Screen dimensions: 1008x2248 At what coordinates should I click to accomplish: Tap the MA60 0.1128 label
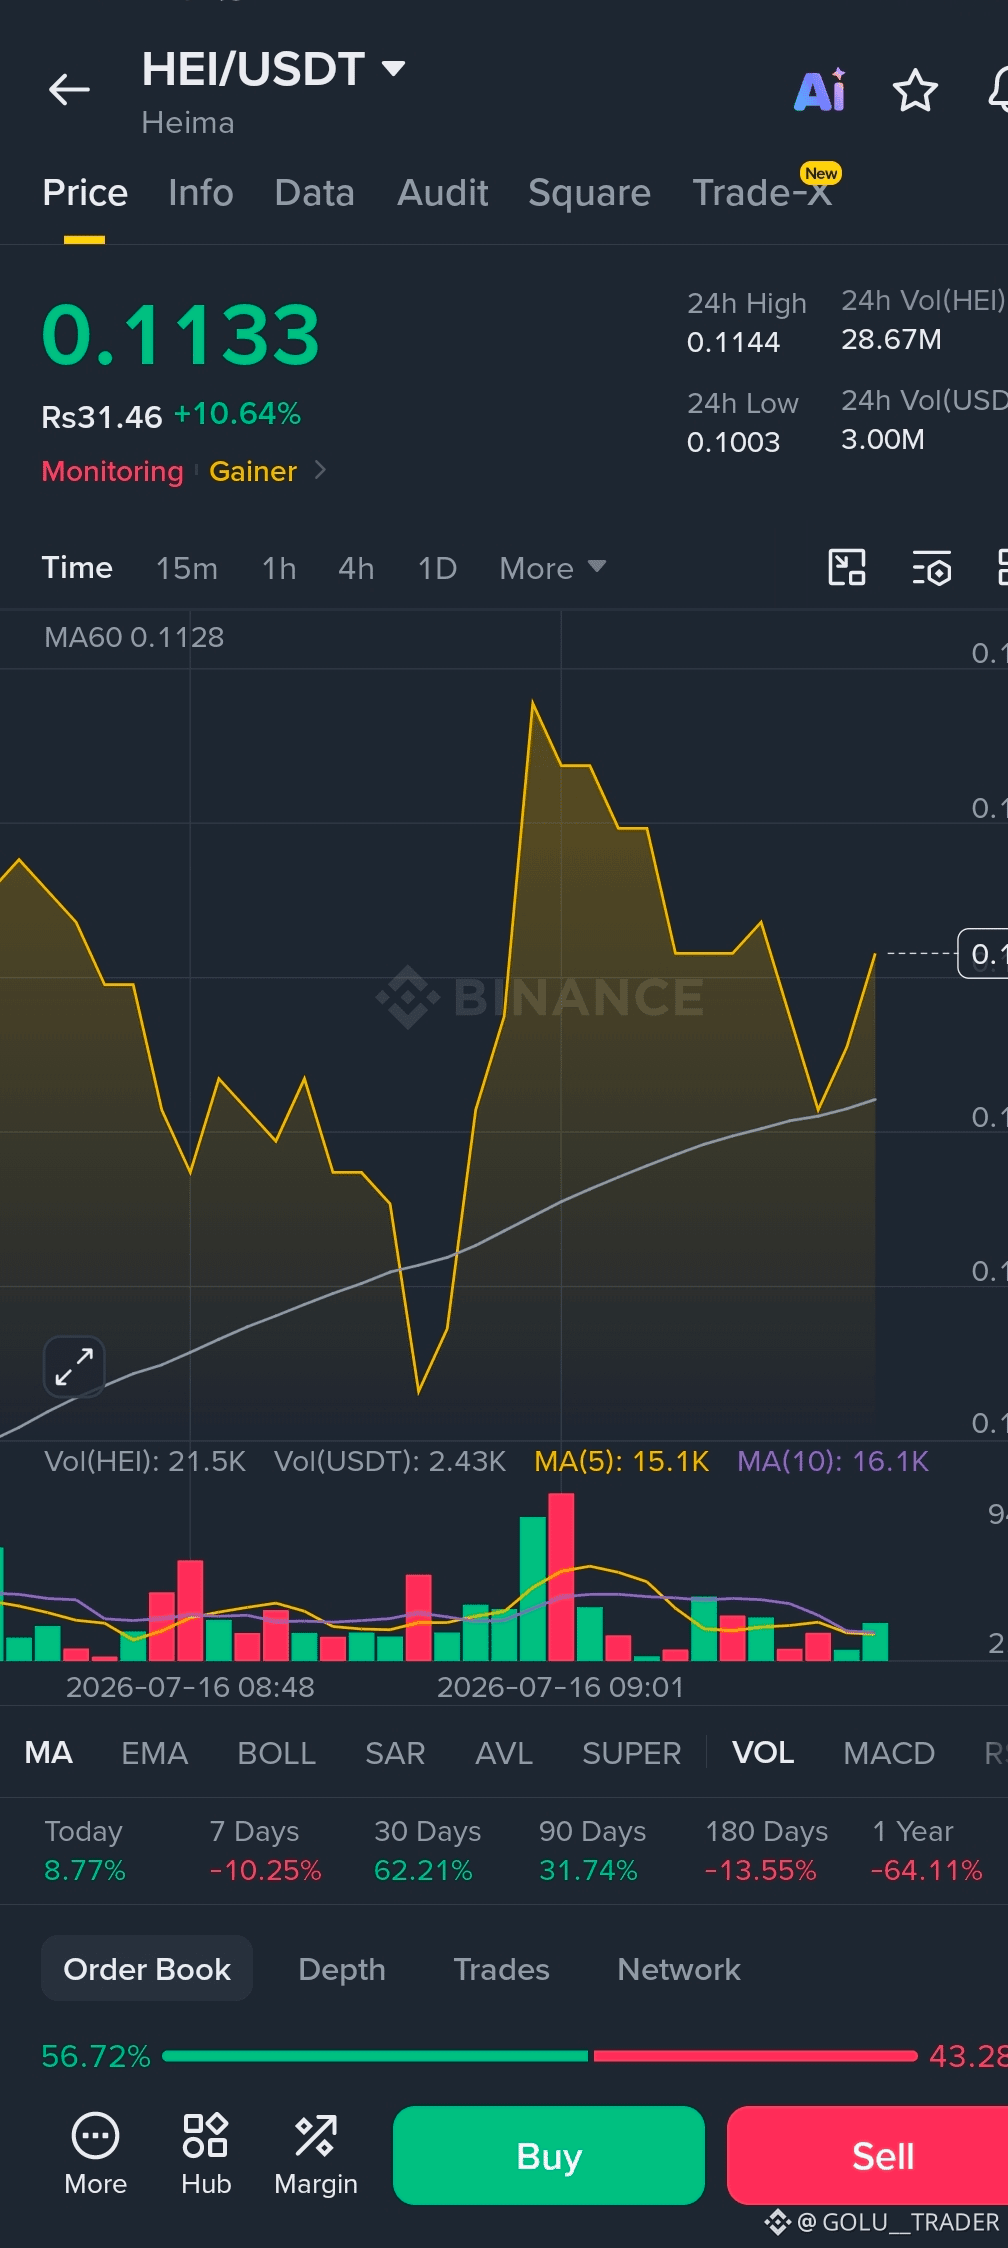[134, 637]
